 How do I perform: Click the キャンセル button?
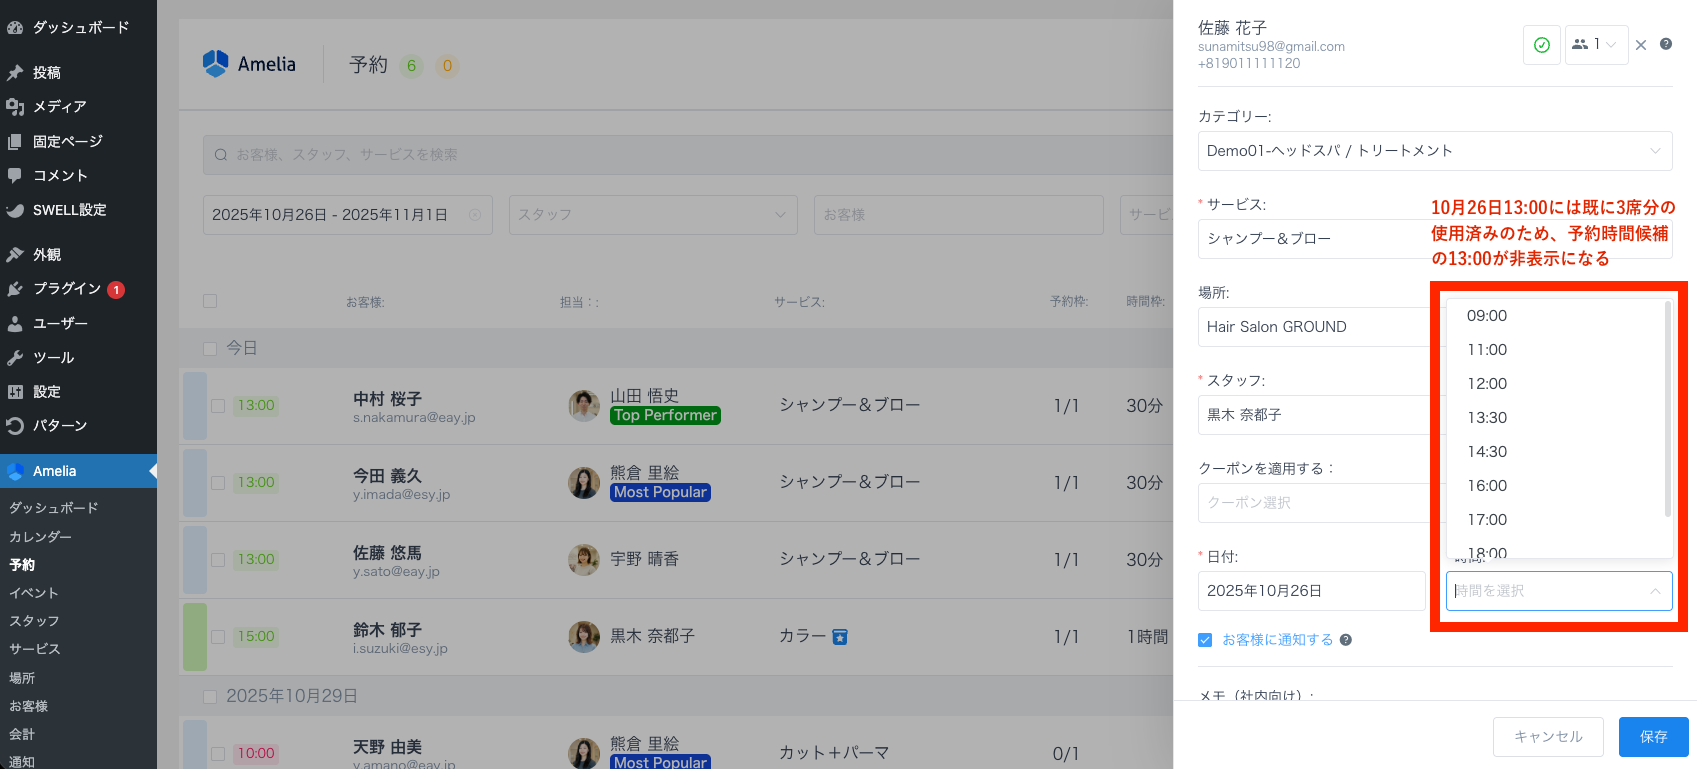[x=1547, y=737]
